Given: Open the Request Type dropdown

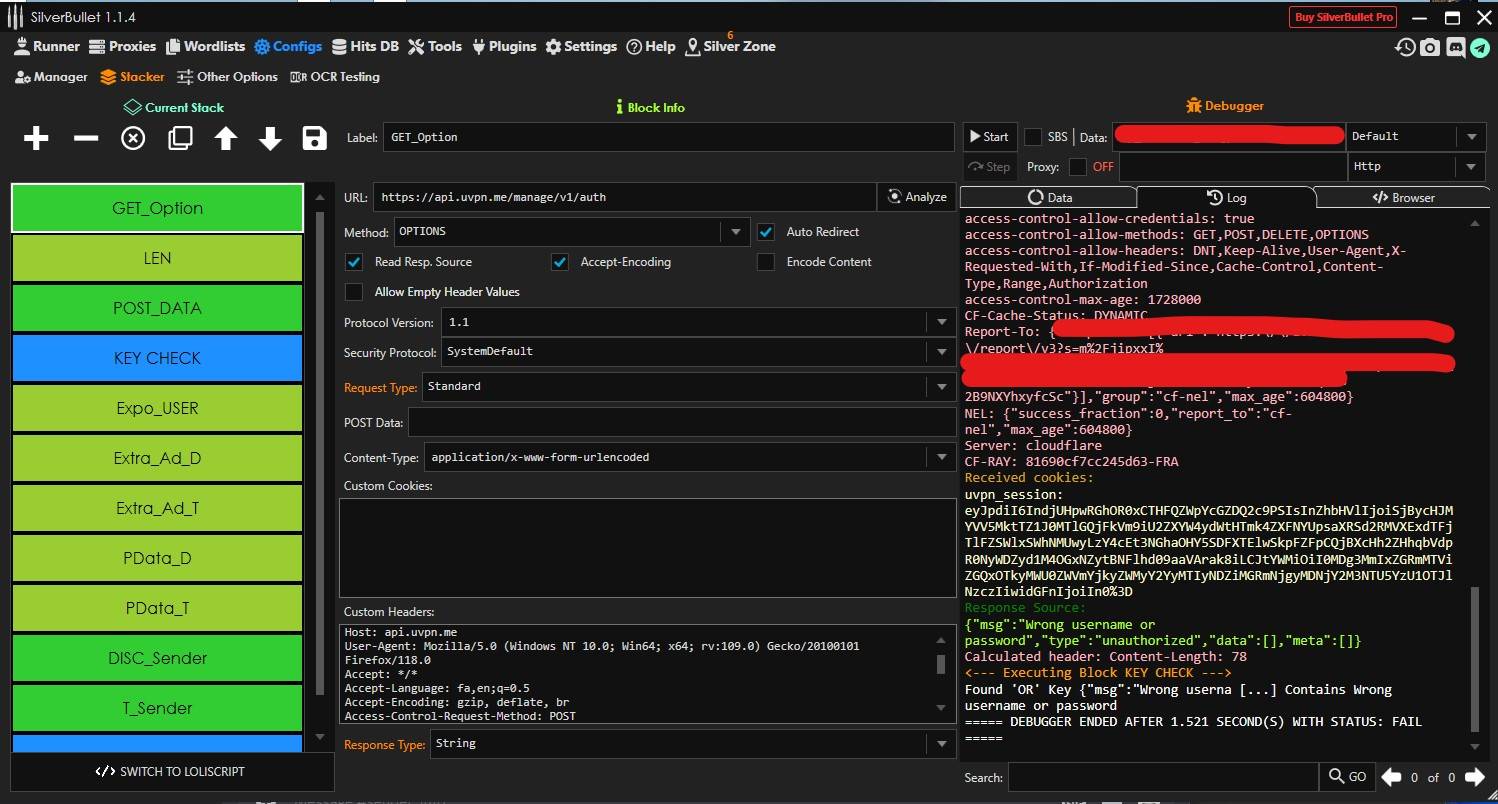Looking at the screenshot, I should (x=688, y=386).
